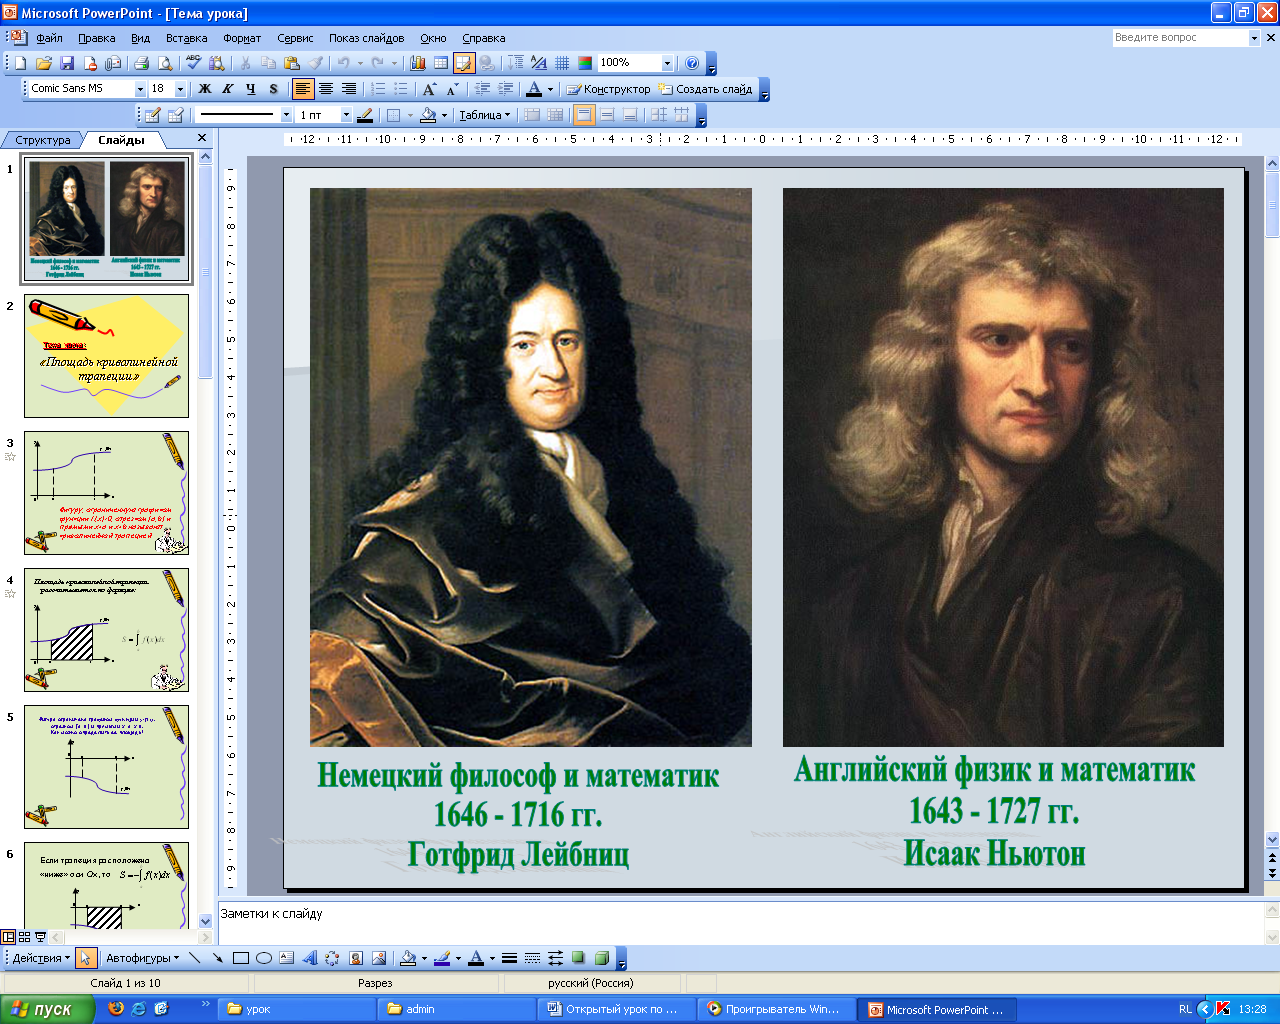Apply fill color on drawing toolbar
The image size is (1280, 1024).
point(407,958)
